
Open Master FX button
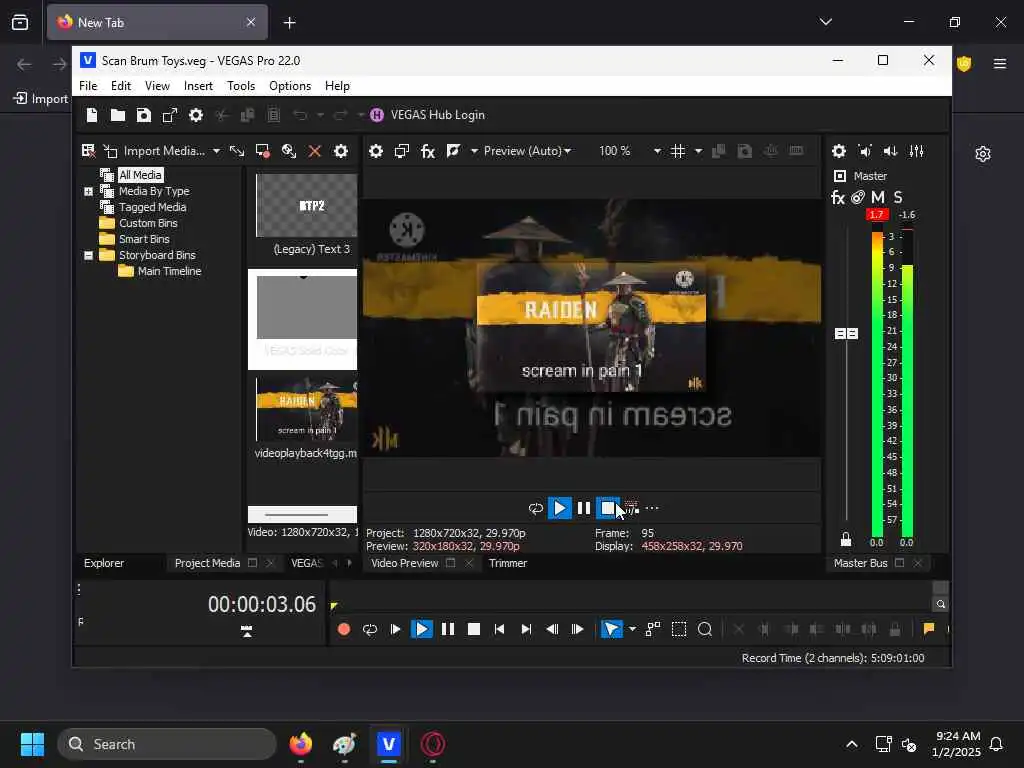click(838, 197)
